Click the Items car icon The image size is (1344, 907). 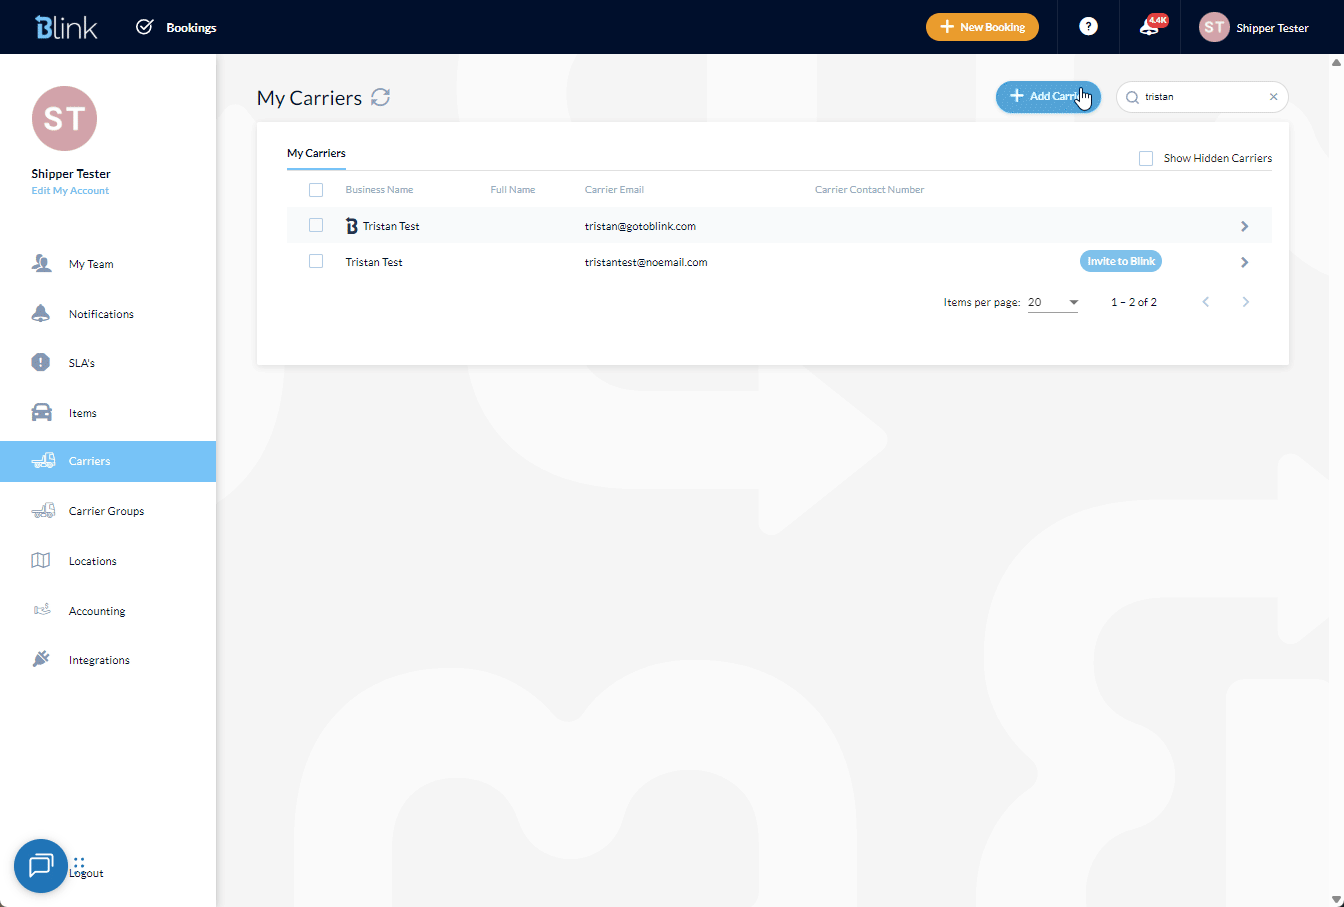click(41, 412)
